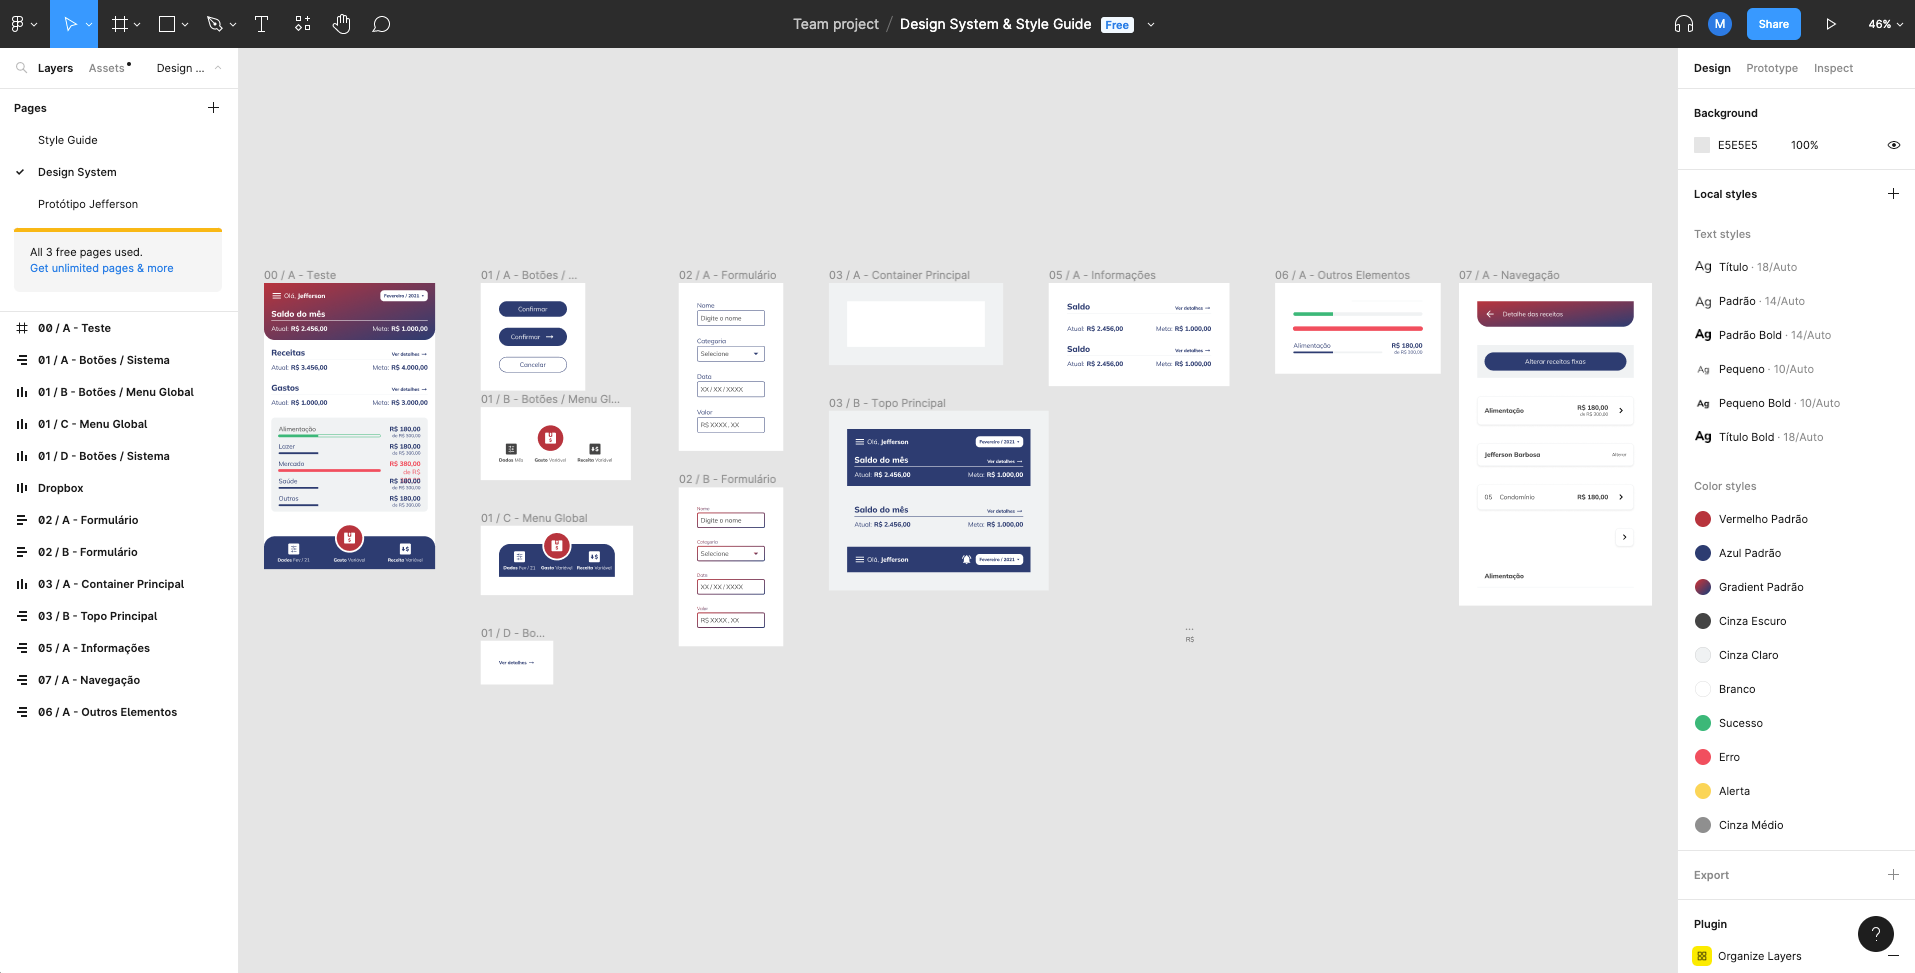Click Título text style Ag icon

(1703, 266)
